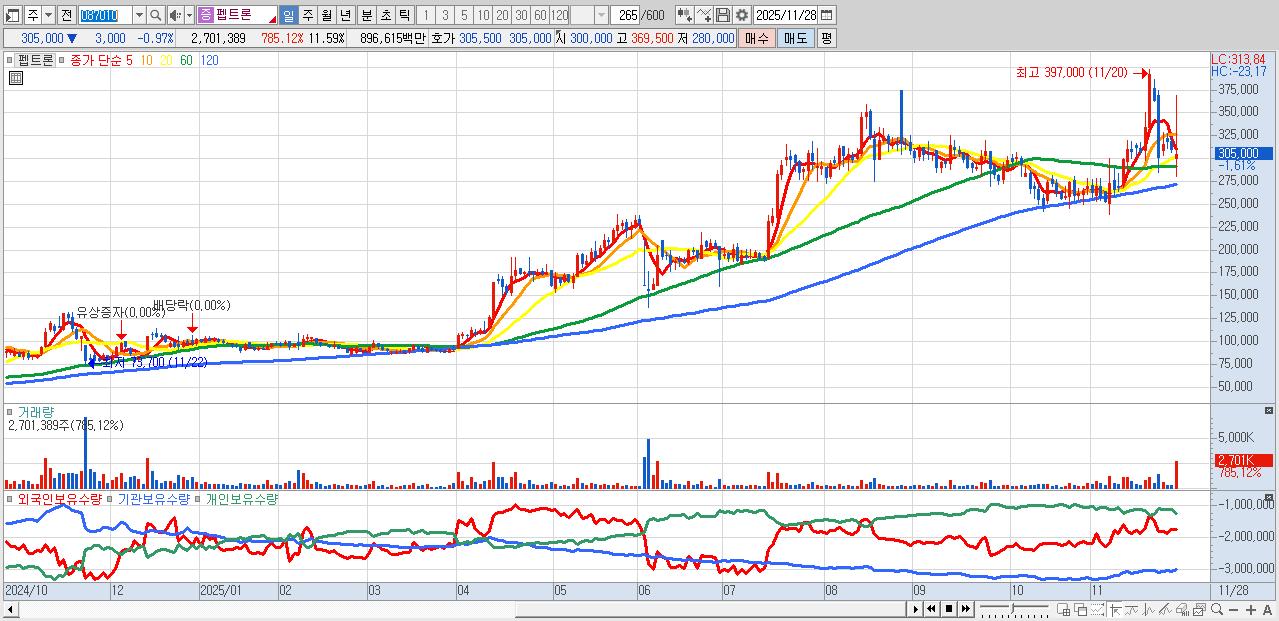The width and height of the screenshot is (1279, 621).
Task: Select interval 30 button
Action: click(521, 15)
